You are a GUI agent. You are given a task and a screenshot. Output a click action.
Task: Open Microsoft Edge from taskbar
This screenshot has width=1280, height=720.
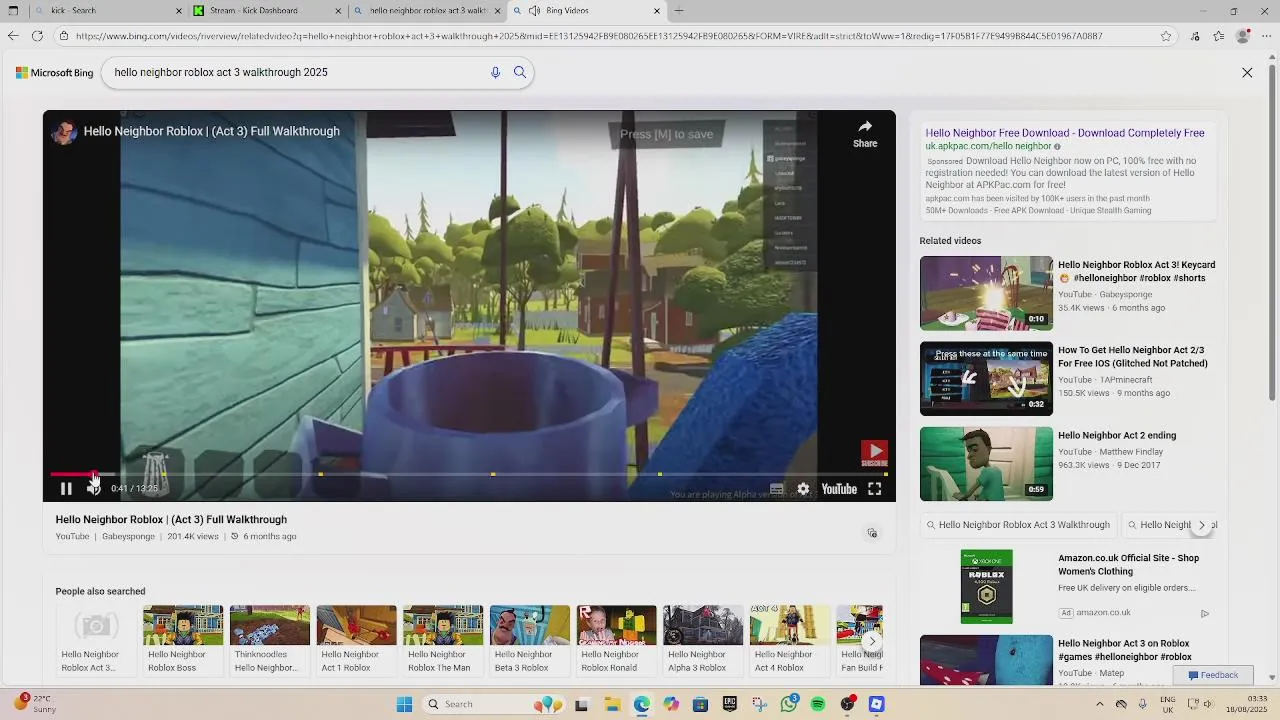tap(641, 704)
